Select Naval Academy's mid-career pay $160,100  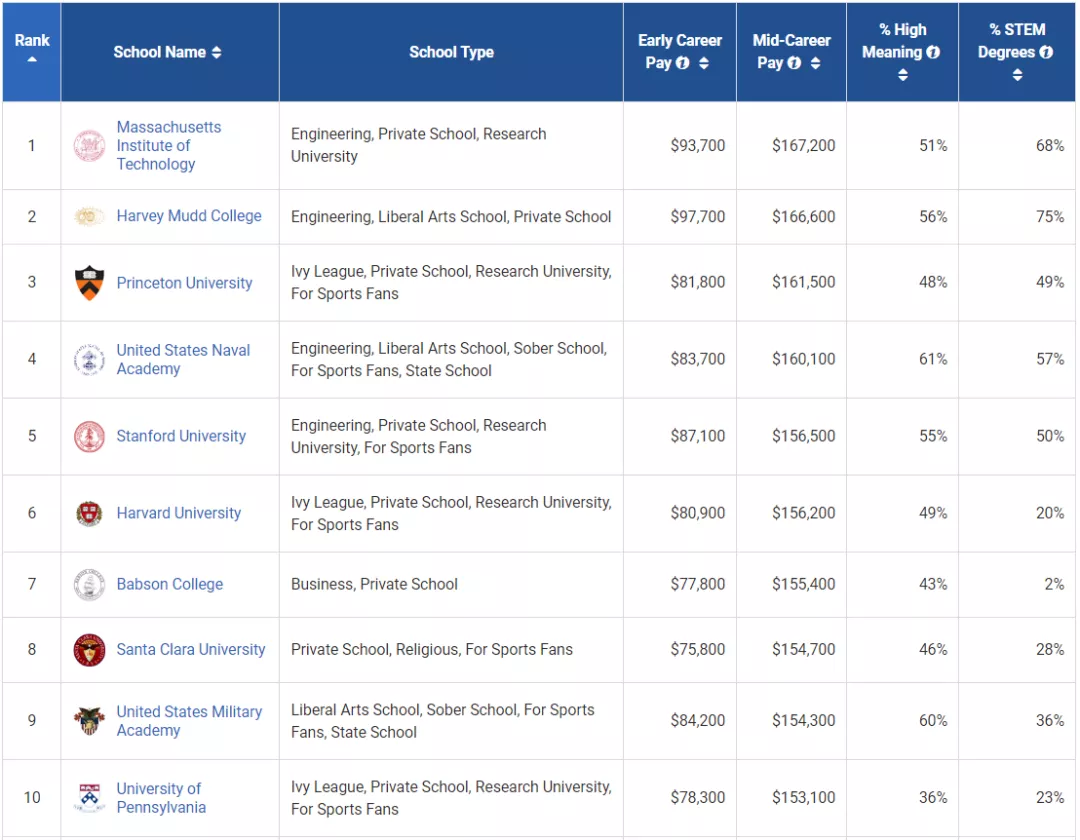(x=803, y=359)
